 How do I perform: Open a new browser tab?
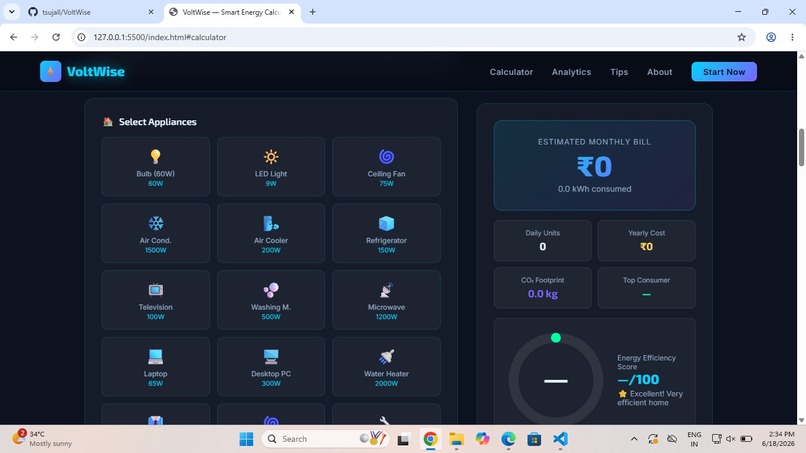312,12
